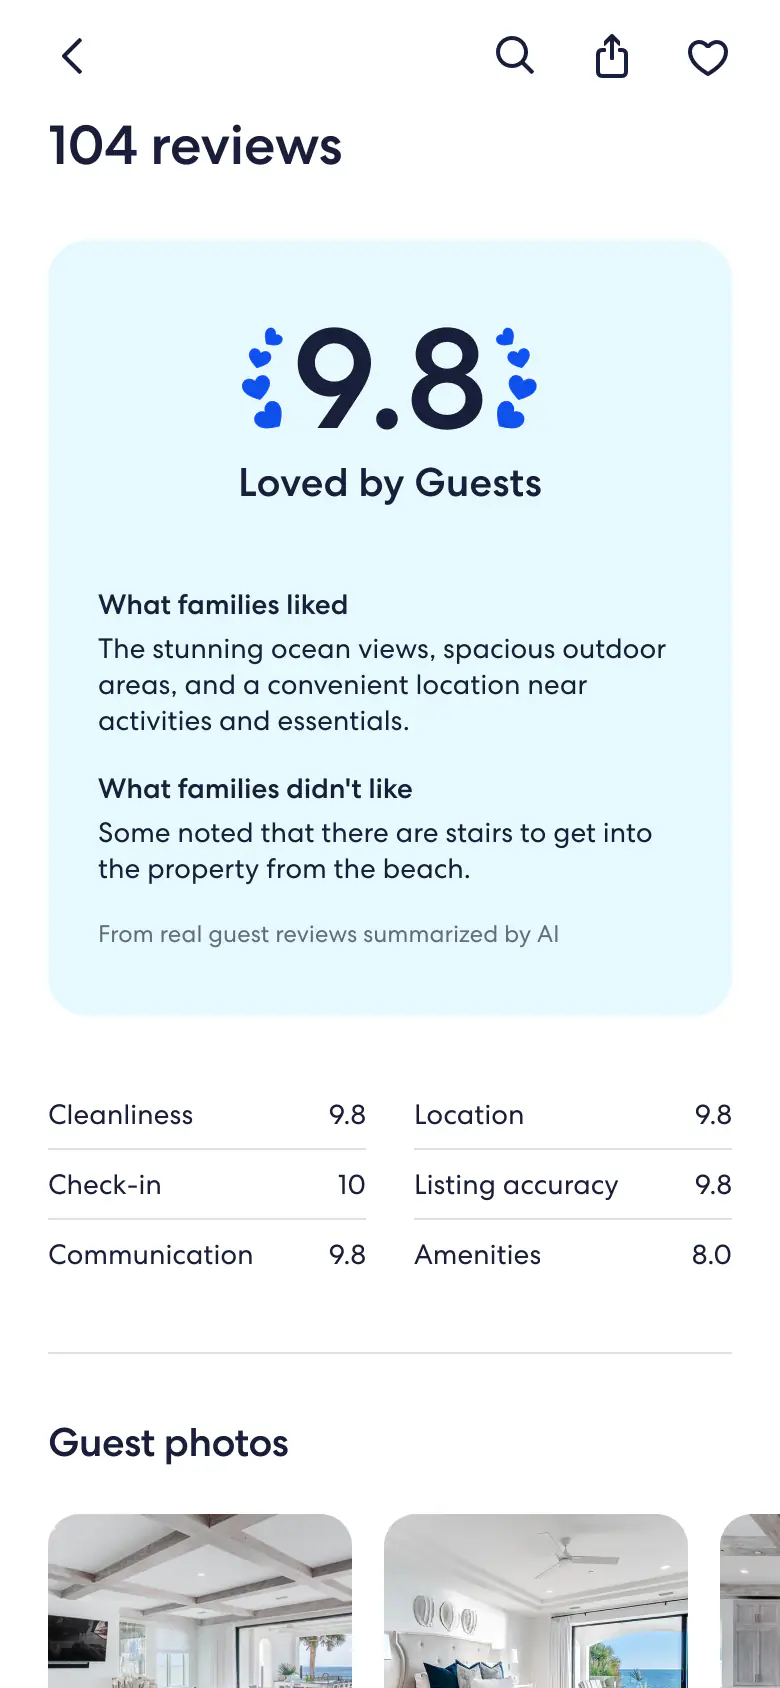Screen dimensions: 780x1688
Task: Click 'From real guest reviews summarized by AI'
Action: [328, 934]
